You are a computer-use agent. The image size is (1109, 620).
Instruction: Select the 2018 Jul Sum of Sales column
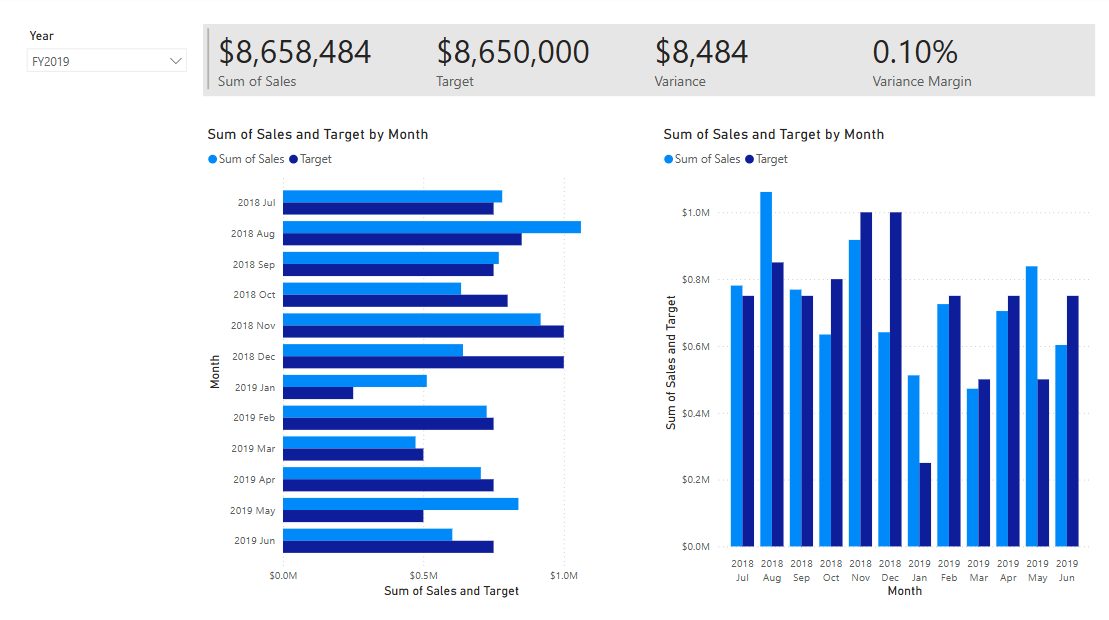pyautogui.click(x=736, y=416)
